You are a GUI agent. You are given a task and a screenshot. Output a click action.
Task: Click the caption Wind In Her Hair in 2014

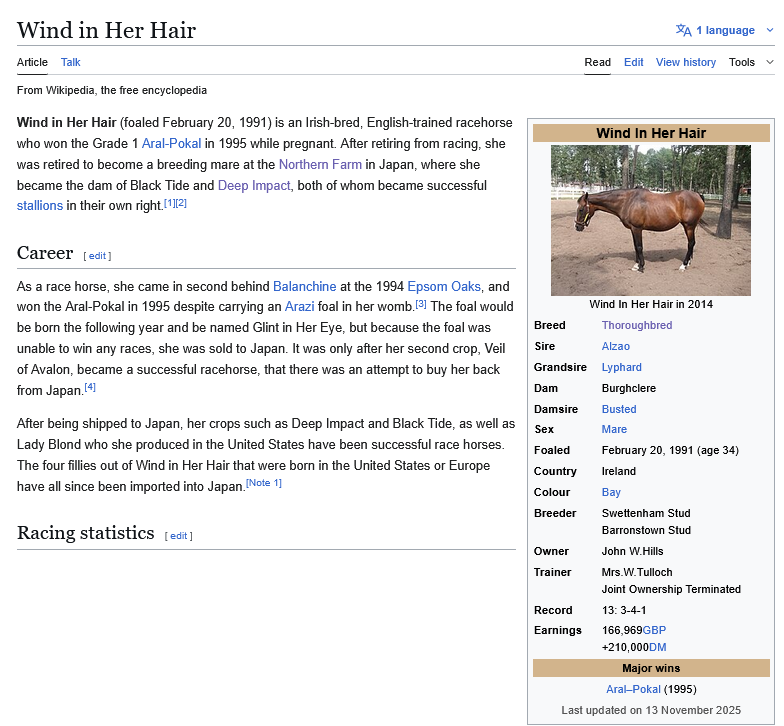pos(651,304)
